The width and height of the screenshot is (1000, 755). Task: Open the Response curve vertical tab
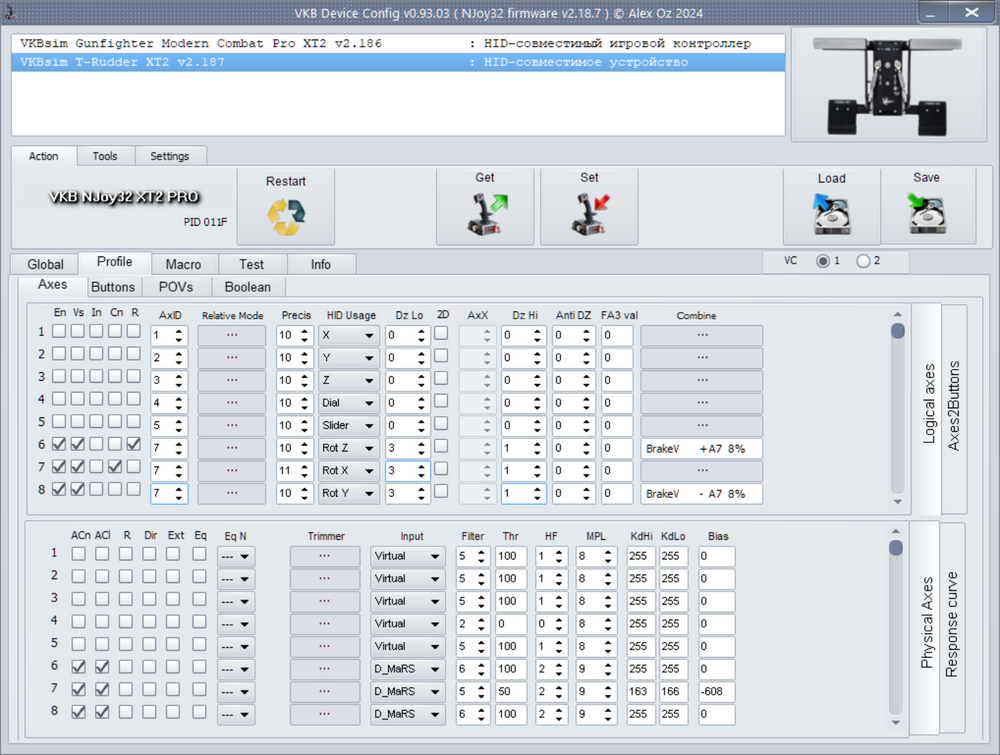coord(952,625)
